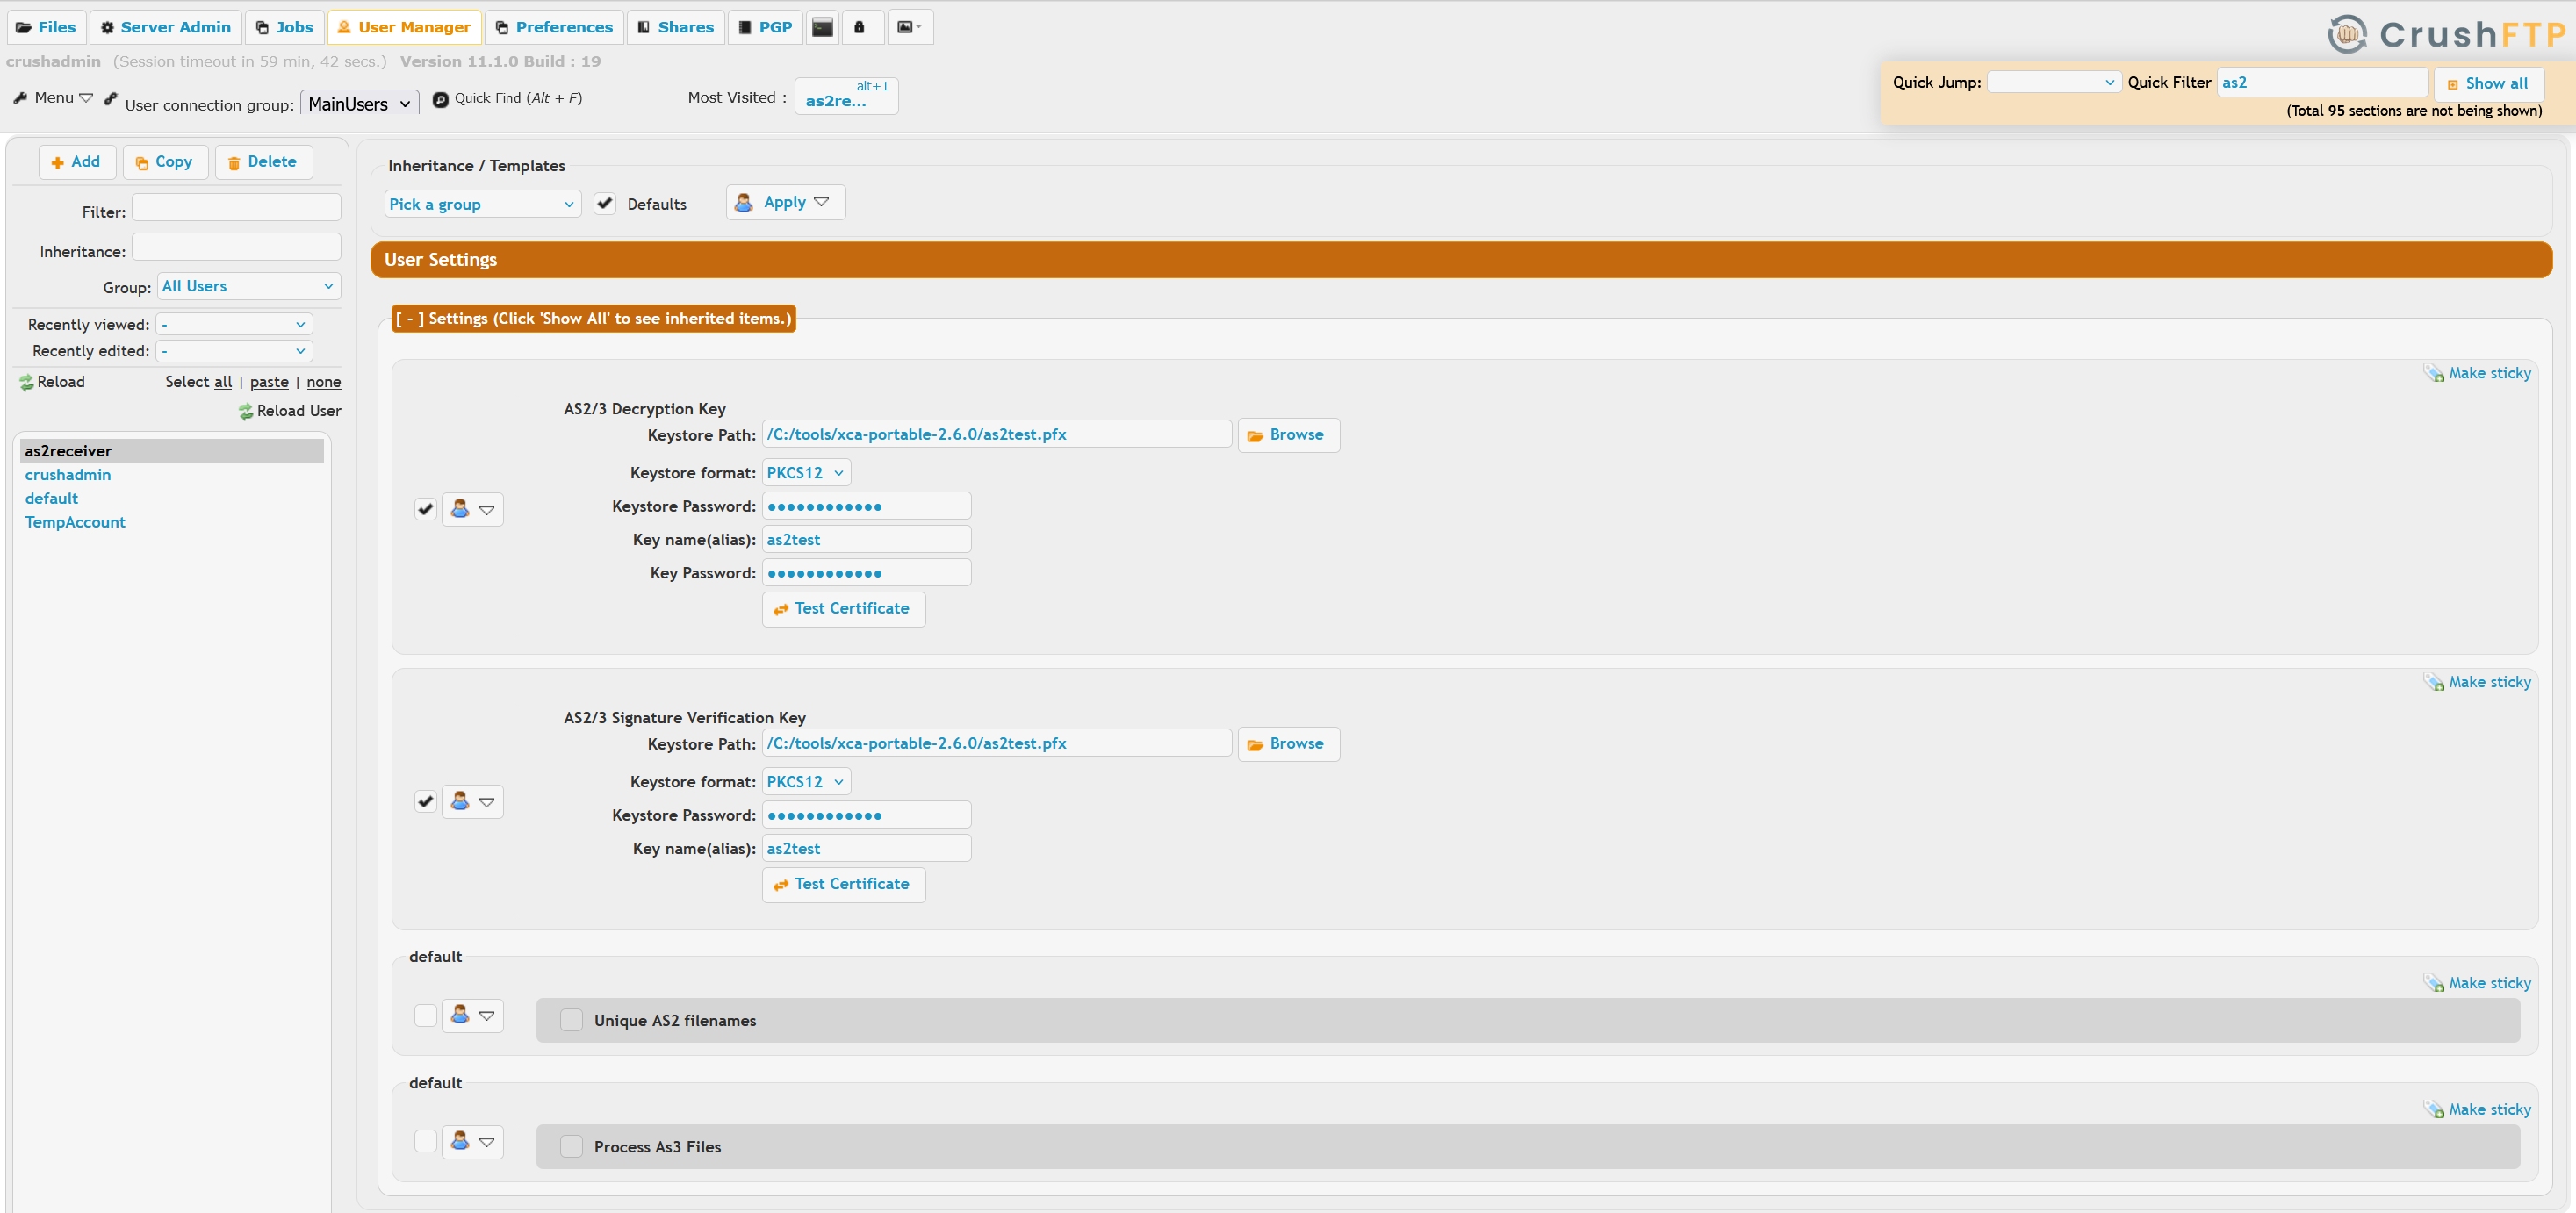The image size is (2576, 1213).
Task: Click the none link
Action: 323,382
